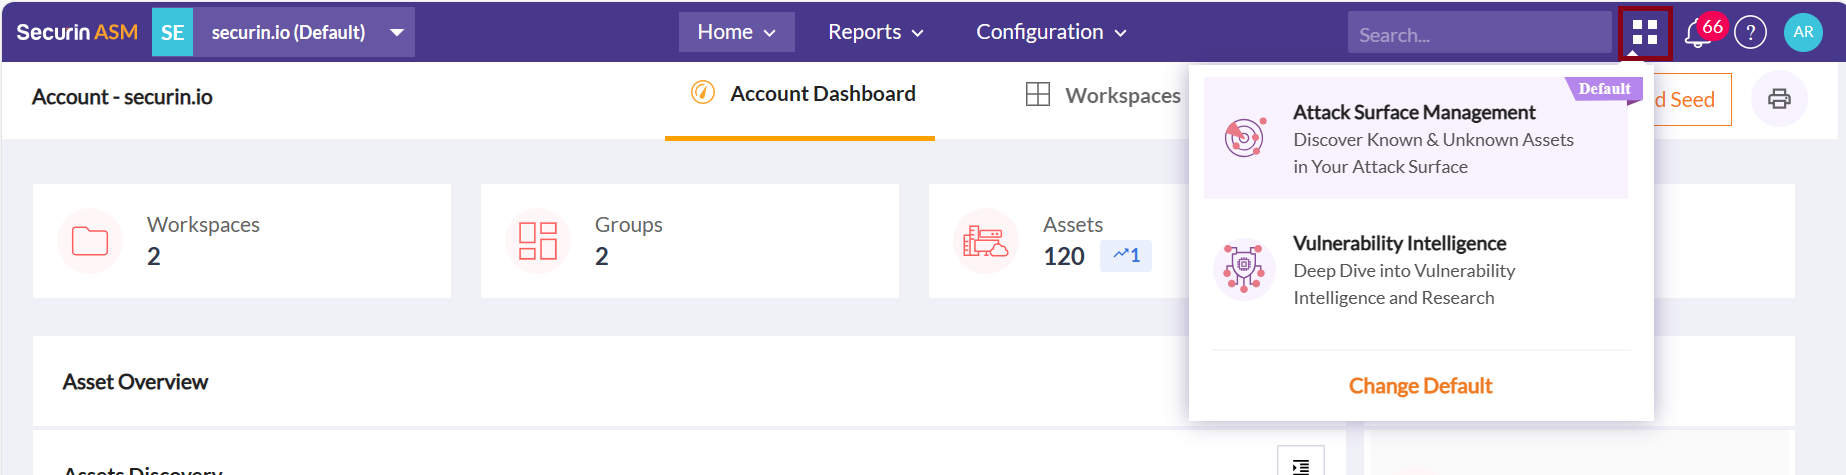This screenshot has height=475, width=1846.
Task: Open the Home menu dropdown
Action: point(736,32)
